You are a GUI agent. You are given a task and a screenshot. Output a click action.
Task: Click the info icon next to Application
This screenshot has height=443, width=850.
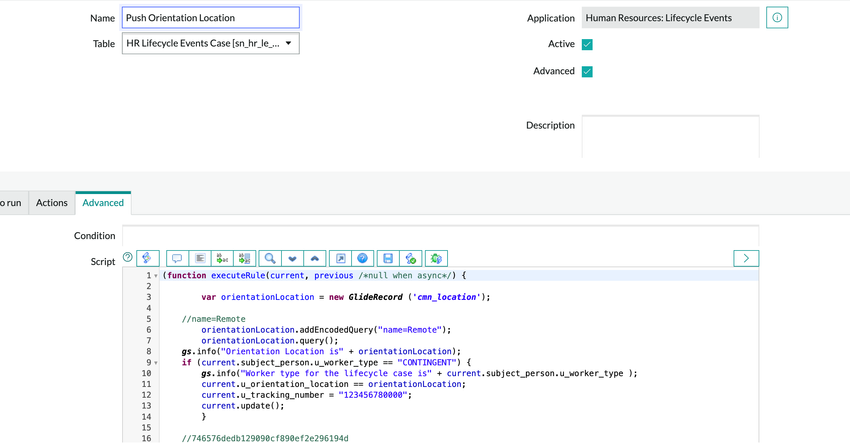coord(777,18)
